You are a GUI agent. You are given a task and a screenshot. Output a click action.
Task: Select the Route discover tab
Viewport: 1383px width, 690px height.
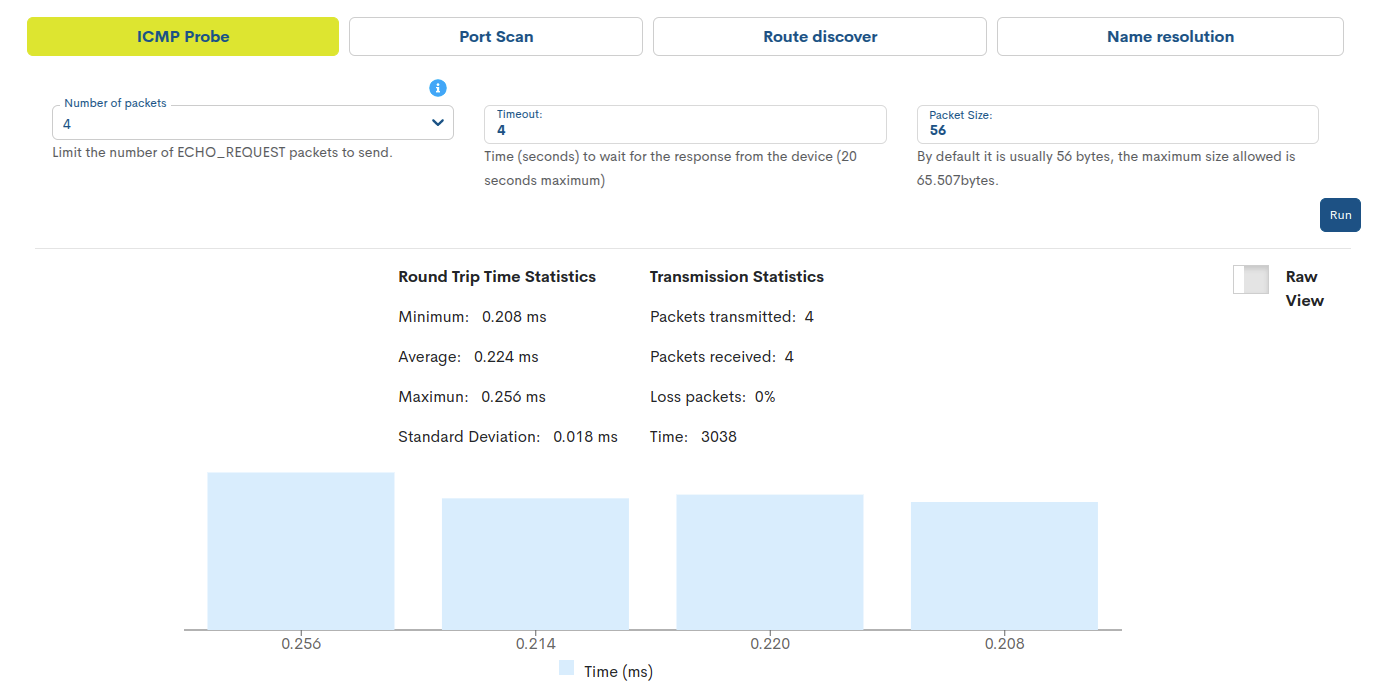[820, 37]
